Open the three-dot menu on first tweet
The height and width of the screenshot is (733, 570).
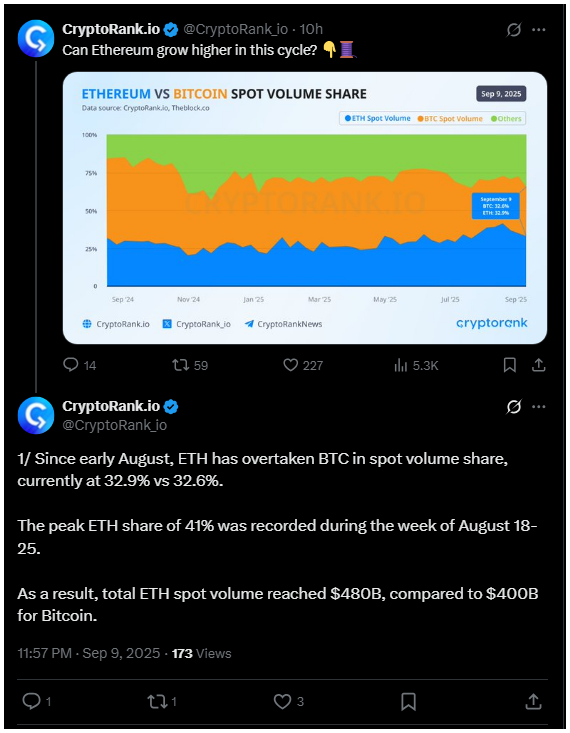coord(539,30)
